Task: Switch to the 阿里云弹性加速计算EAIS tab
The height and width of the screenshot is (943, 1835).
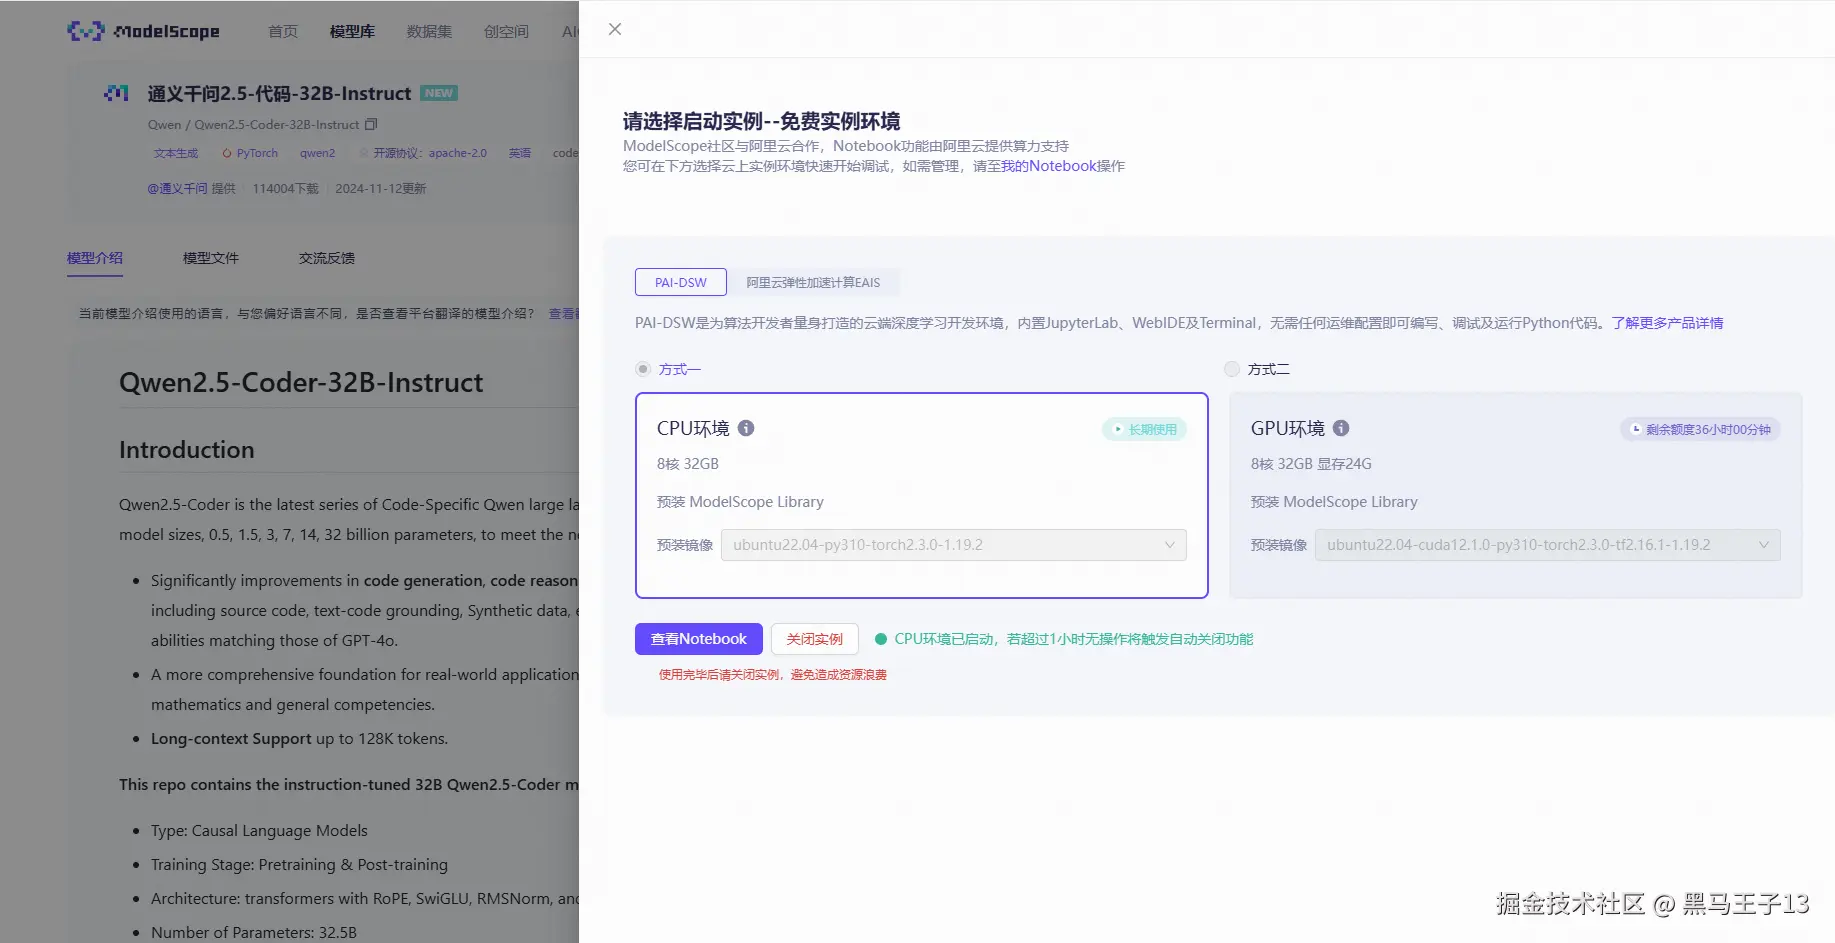Action: pyautogui.click(x=813, y=282)
